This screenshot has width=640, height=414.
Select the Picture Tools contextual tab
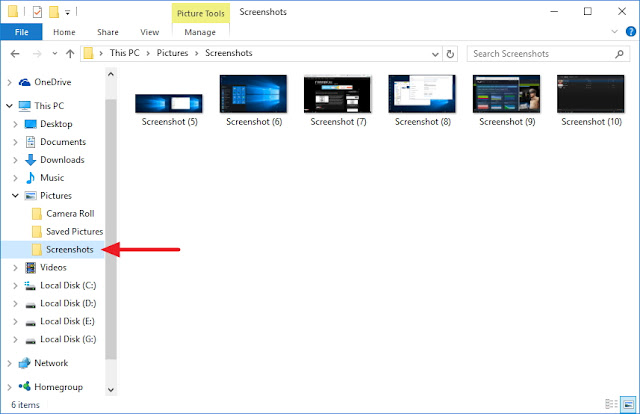201,13
